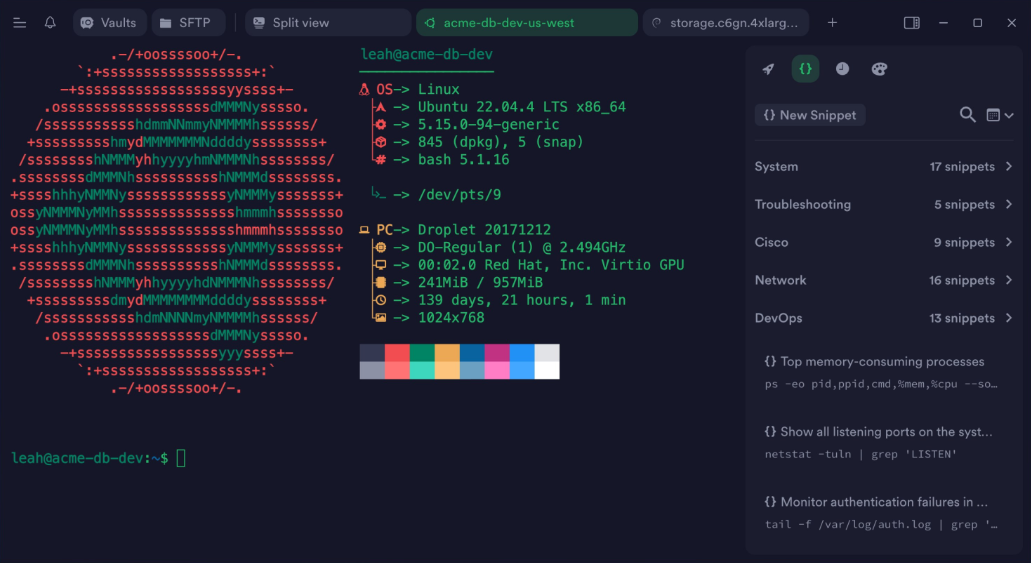
Task: Click the 241MiB / 957MiB memory text
Action: pyautogui.click(x=480, y=282)
